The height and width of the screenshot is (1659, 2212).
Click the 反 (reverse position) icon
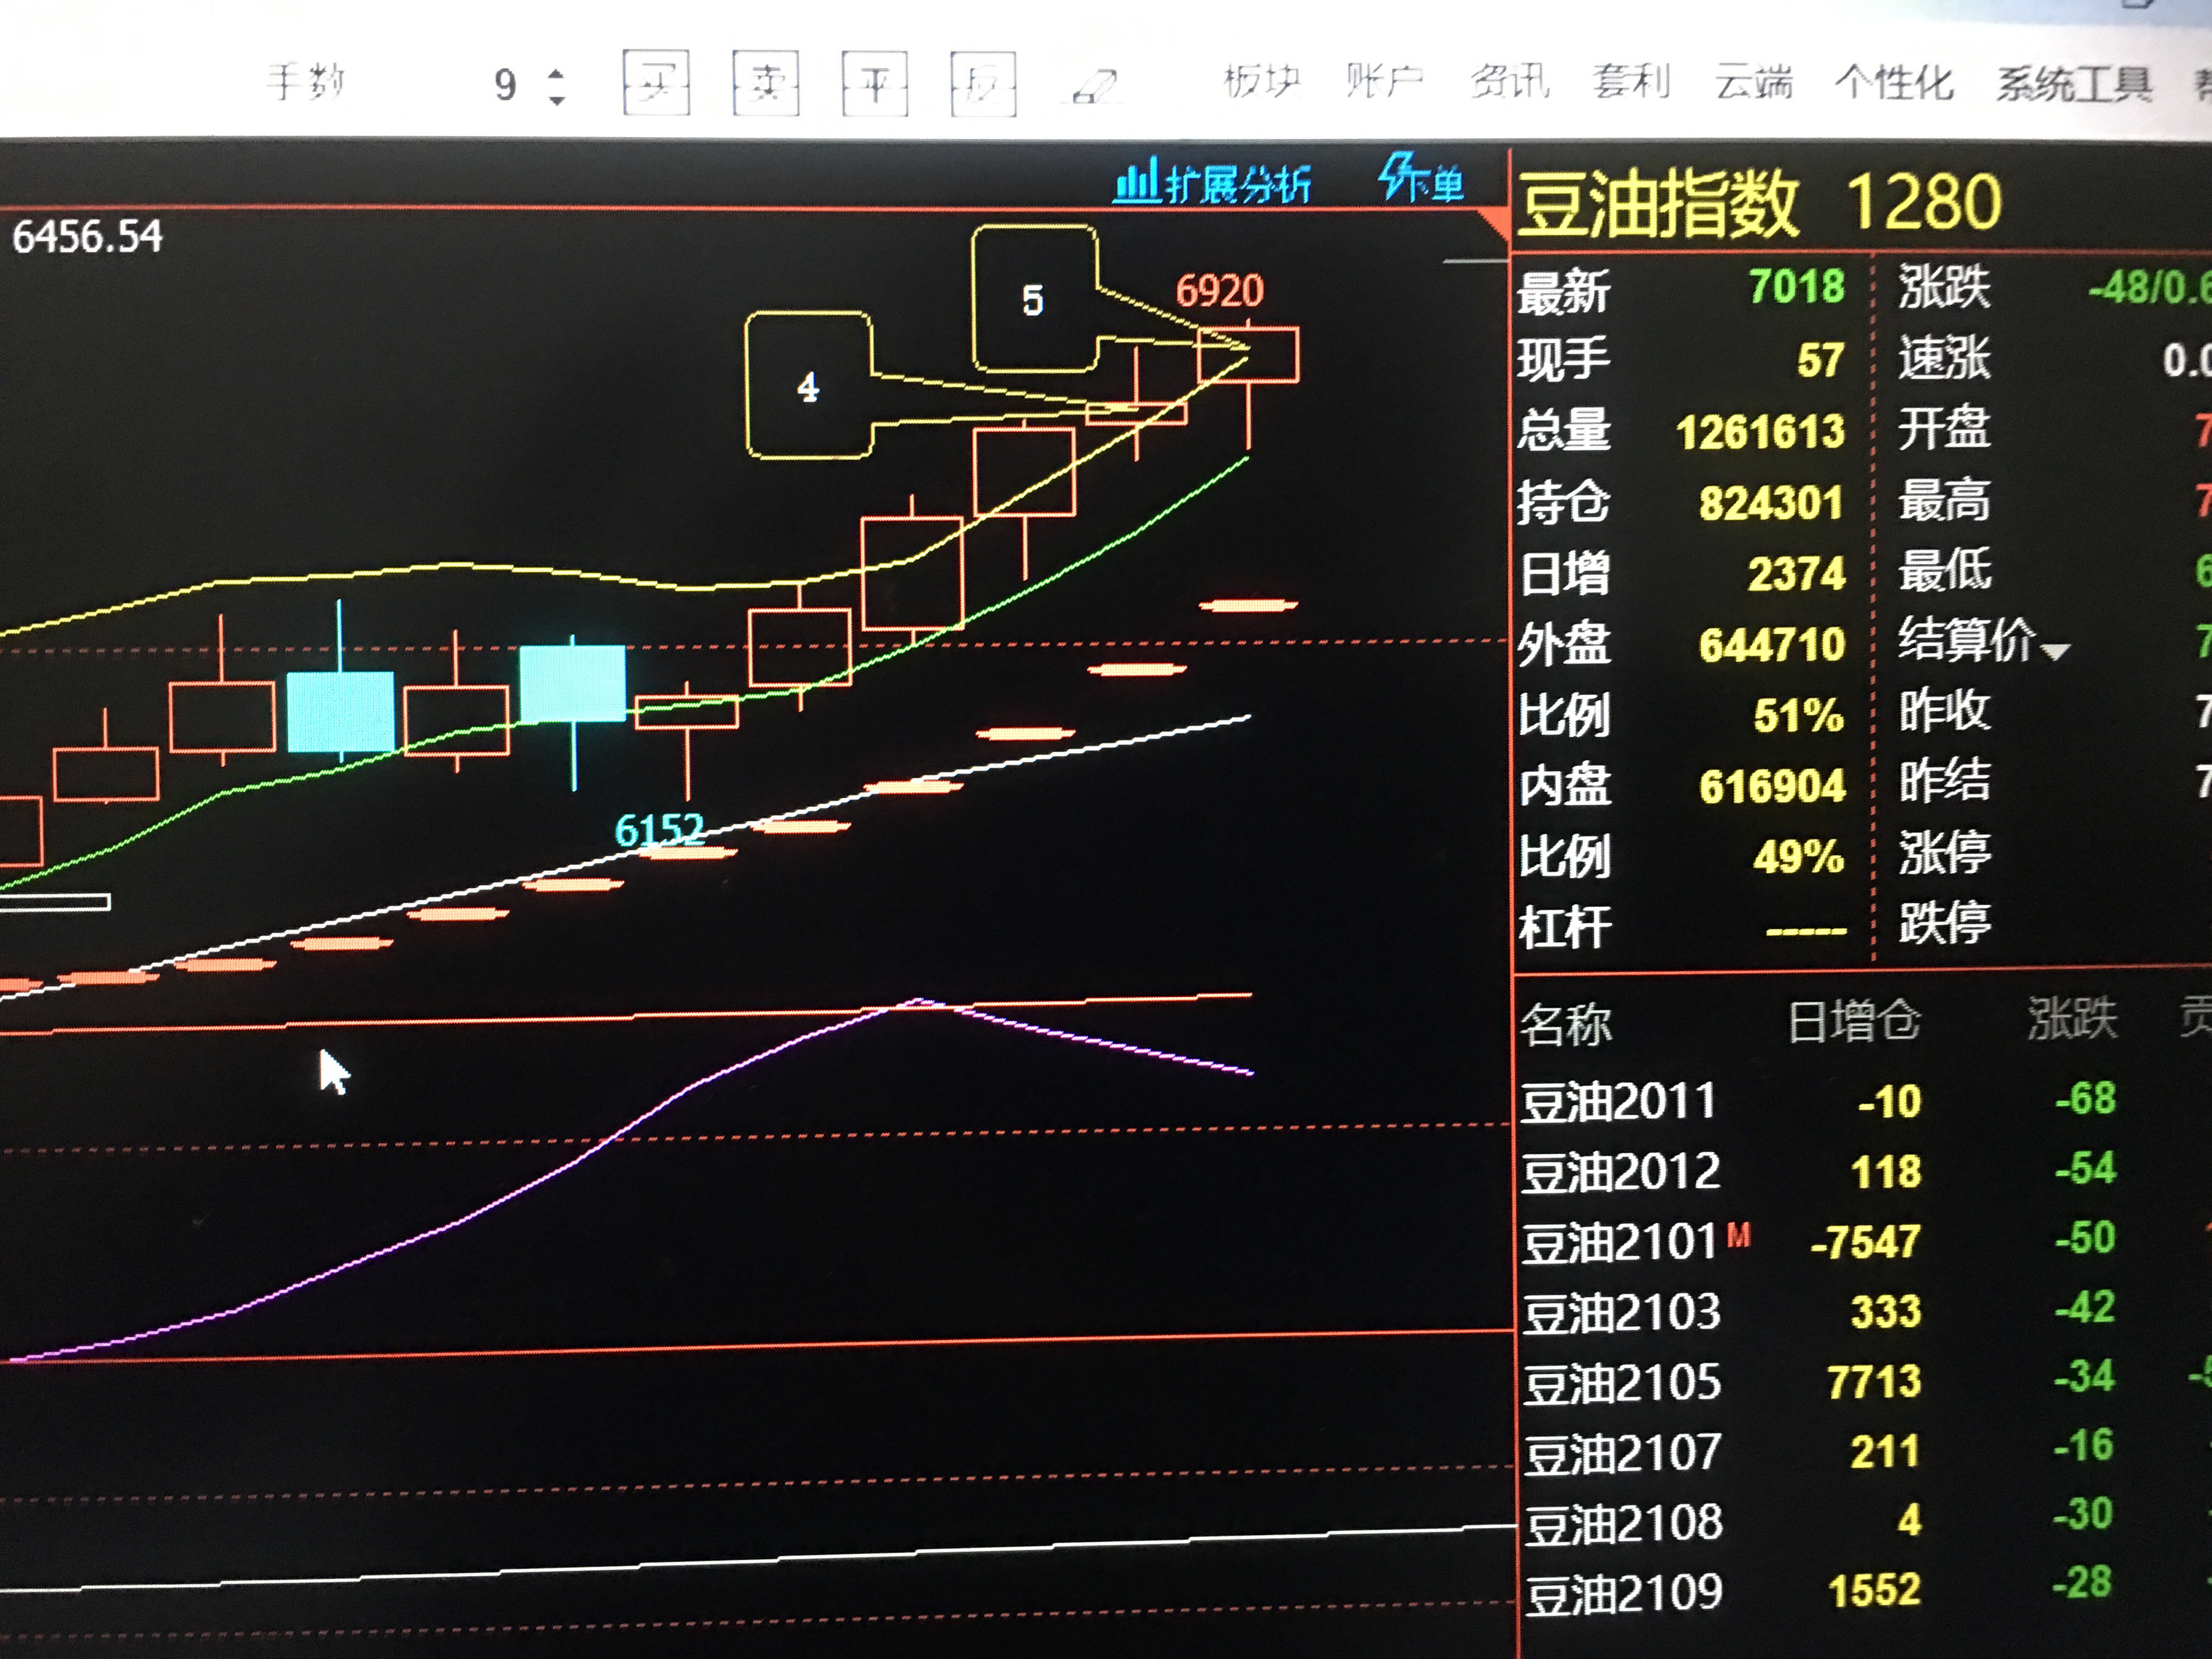click(983, 84)
